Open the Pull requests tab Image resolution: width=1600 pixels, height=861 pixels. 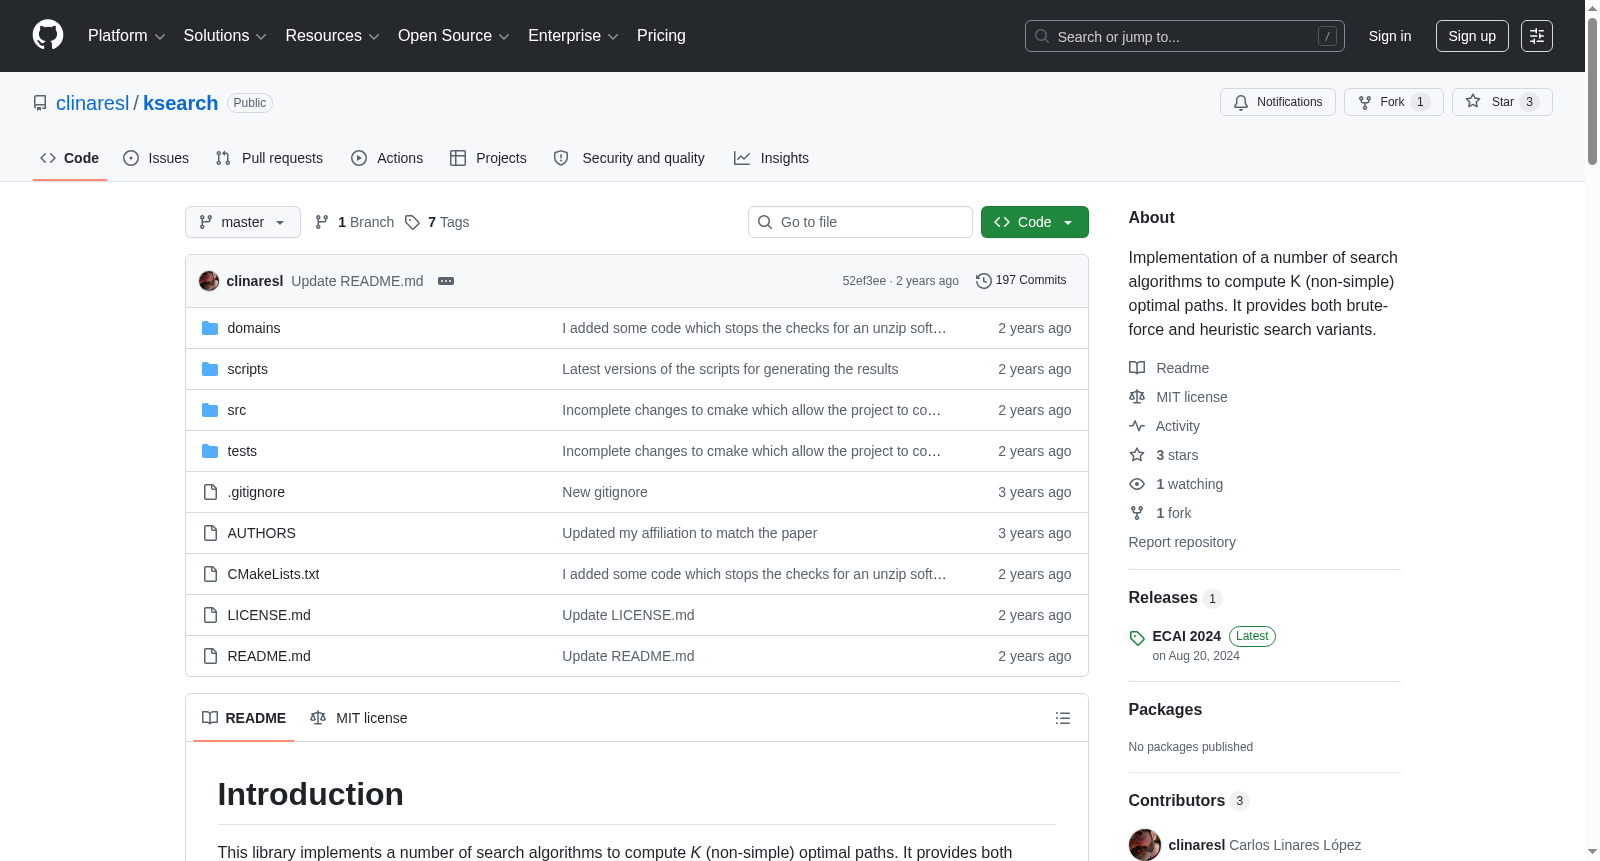point(269,158)
